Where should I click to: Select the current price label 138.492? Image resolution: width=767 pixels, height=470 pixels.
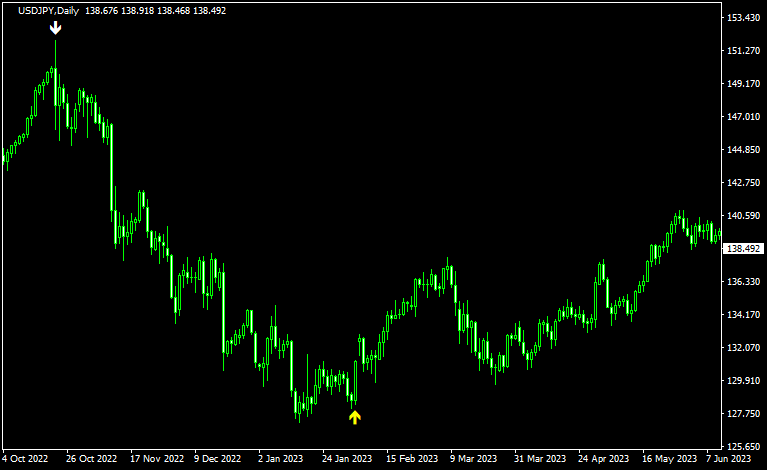pos(743,249)
